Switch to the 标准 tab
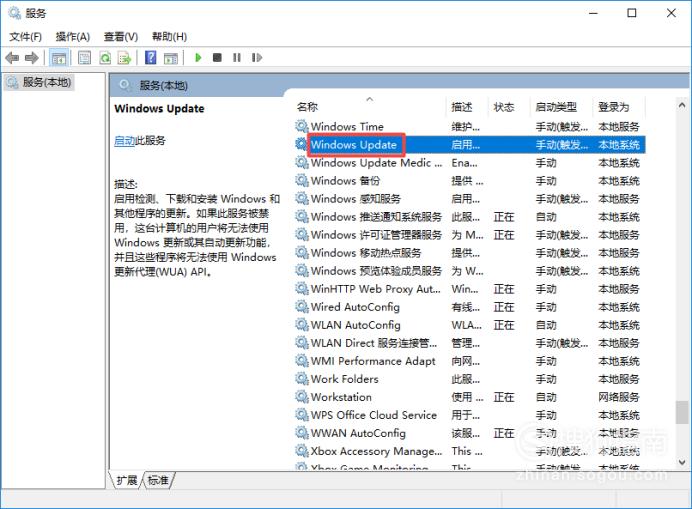Viewport: 692px width, 509px height. click(x=158, y=480)
